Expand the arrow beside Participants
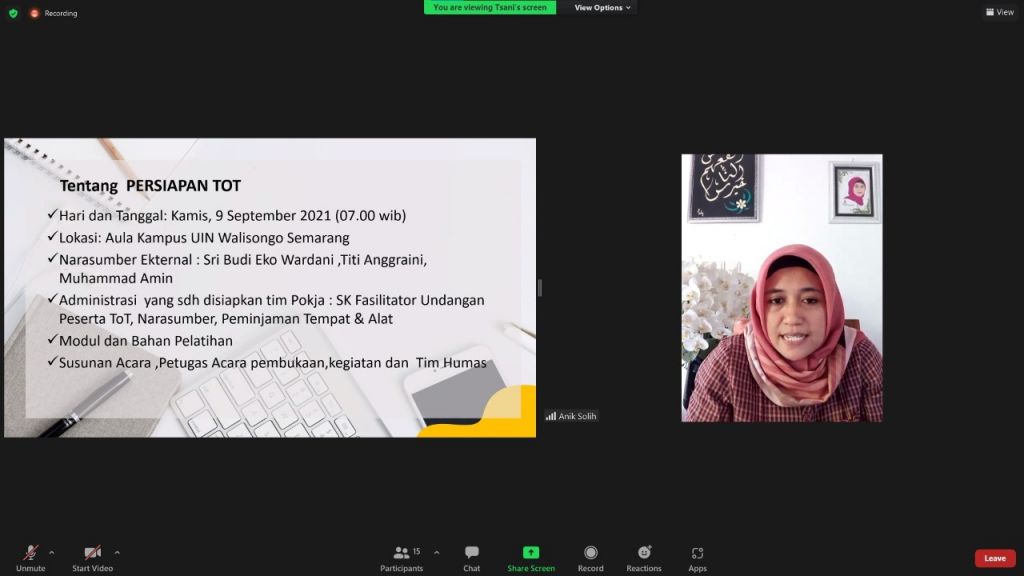Viewport: 1024px width, 576px height. click(x=436, y=552)
